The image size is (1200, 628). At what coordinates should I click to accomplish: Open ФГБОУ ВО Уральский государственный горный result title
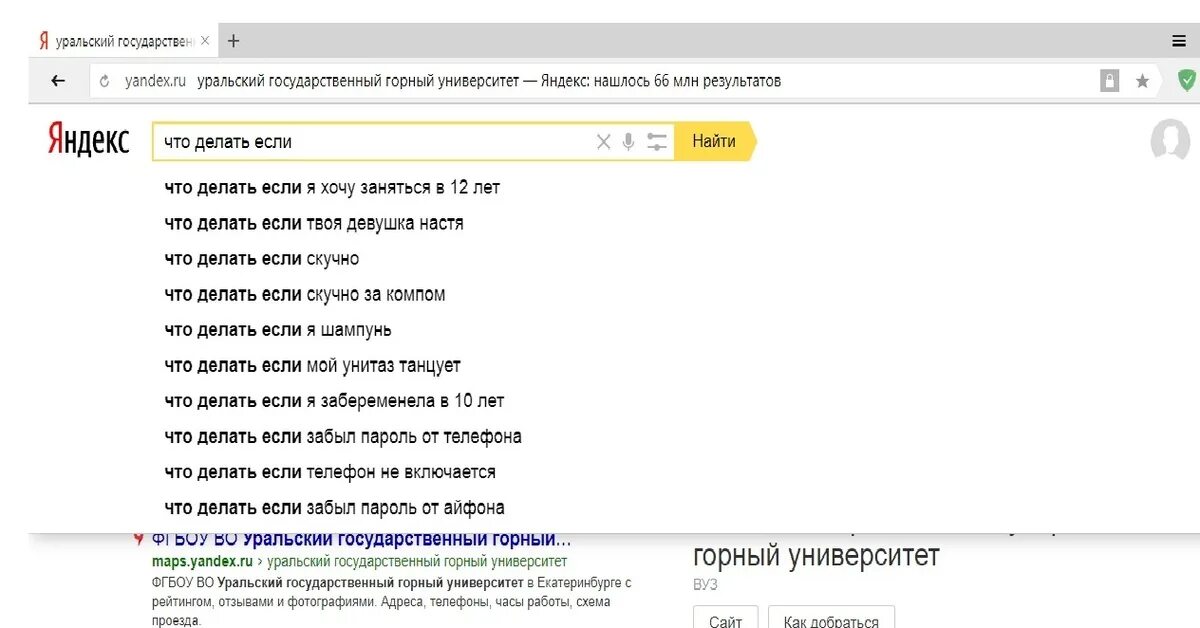tap(362, 540)
